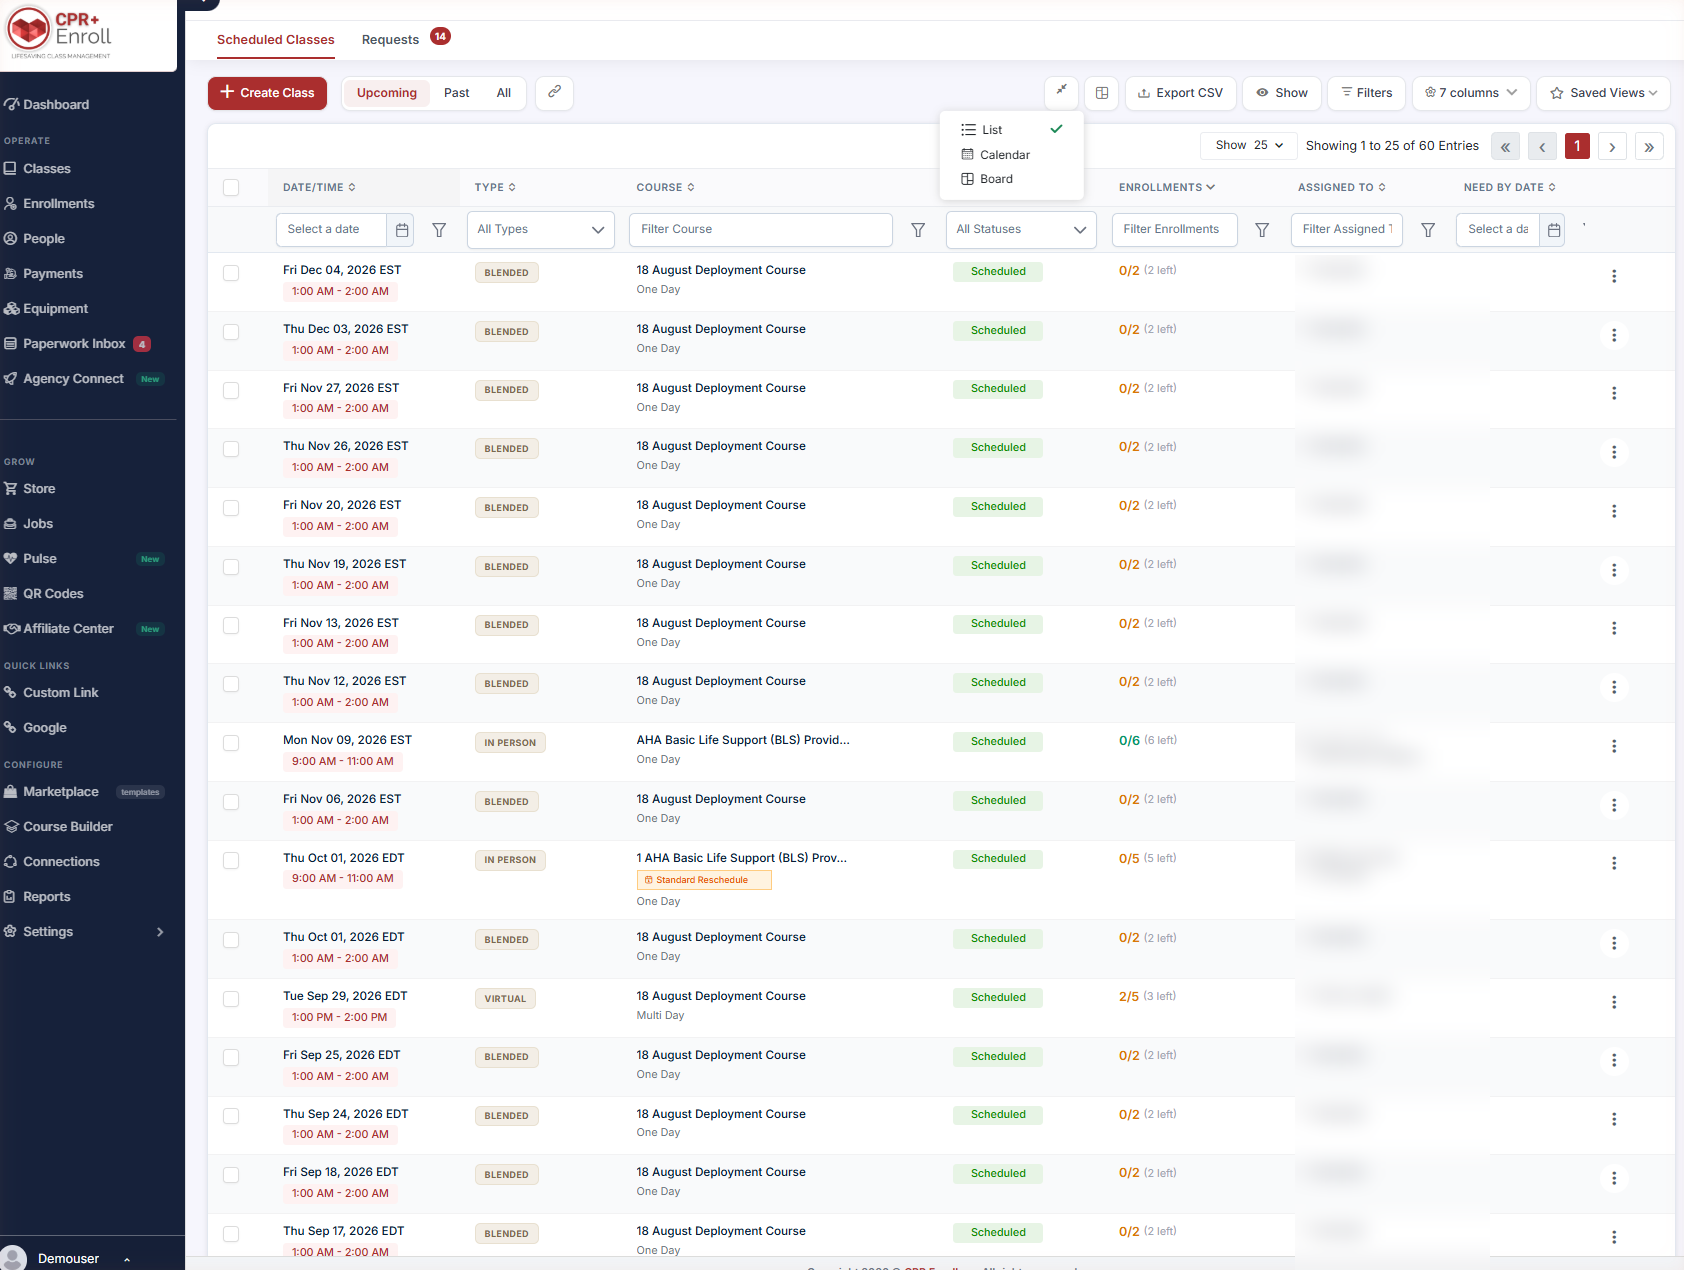The width and height of the screenshot is (1684, 1270).
Task: Open Reports sidebar icon
Action: tap(11, 896)
